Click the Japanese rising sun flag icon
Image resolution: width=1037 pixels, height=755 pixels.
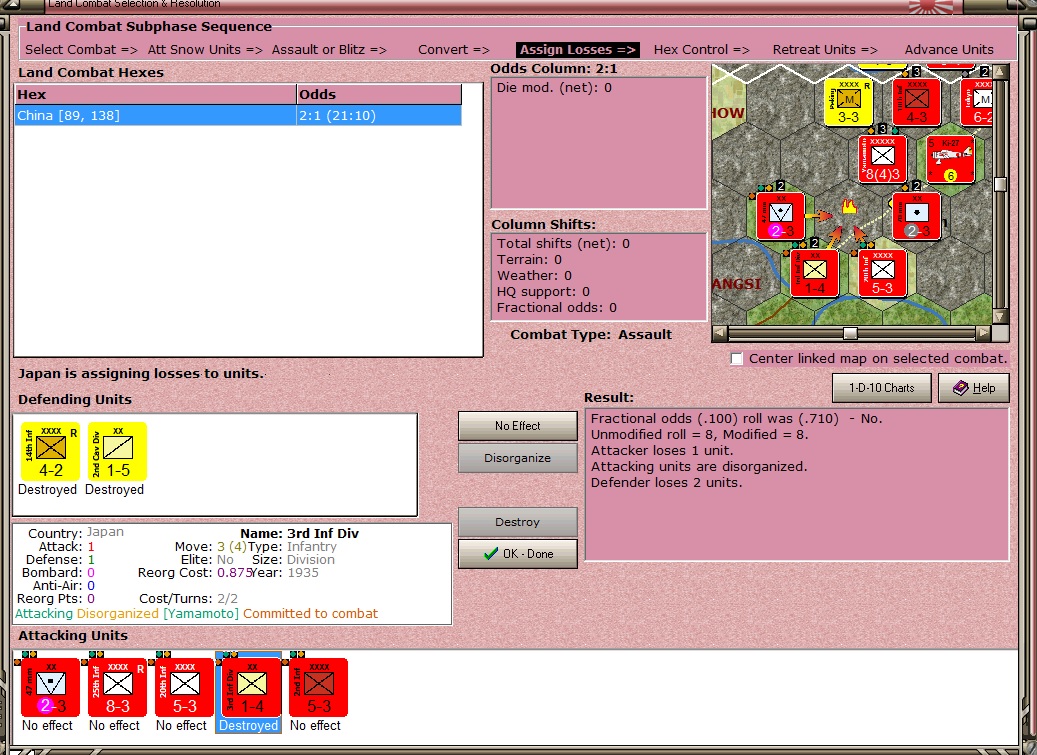tap(931, 7)
